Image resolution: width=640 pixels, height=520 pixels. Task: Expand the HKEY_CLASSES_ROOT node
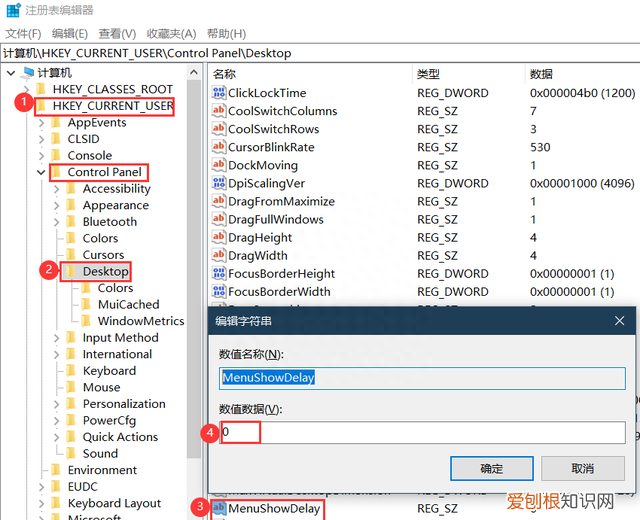tap(27, 89)
